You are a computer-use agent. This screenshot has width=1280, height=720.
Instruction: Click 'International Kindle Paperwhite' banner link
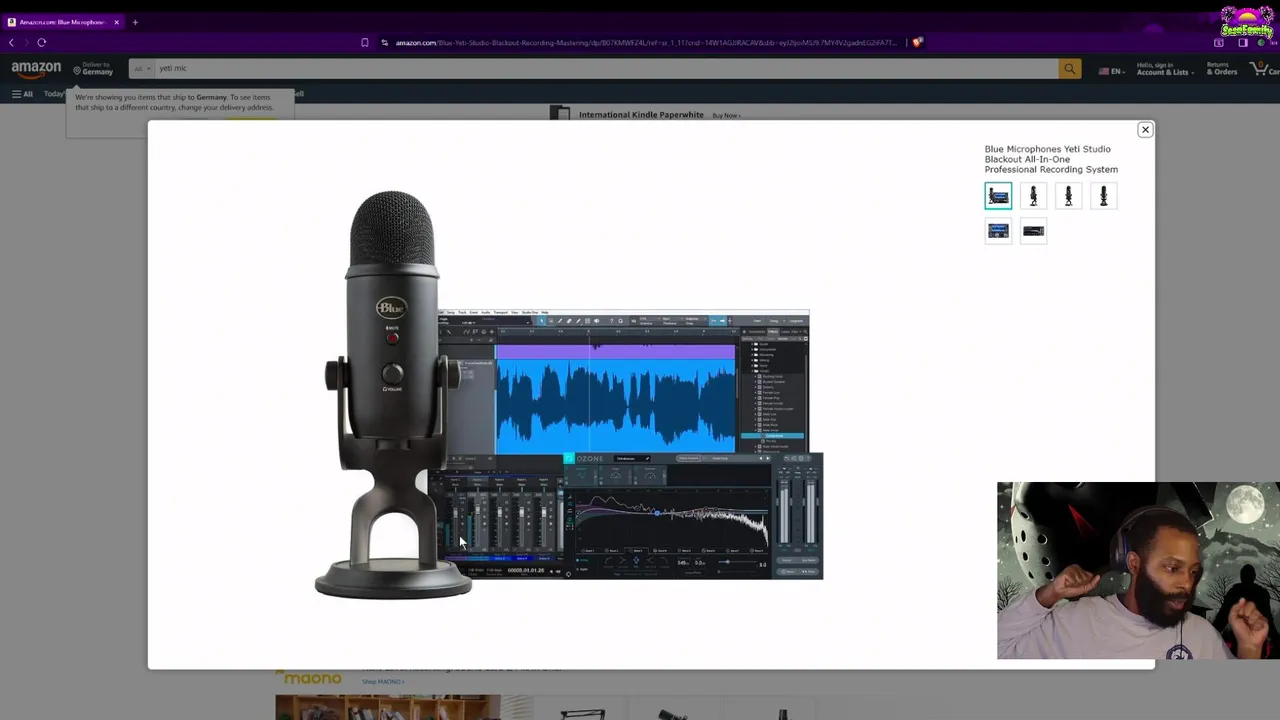pos(641,115)
